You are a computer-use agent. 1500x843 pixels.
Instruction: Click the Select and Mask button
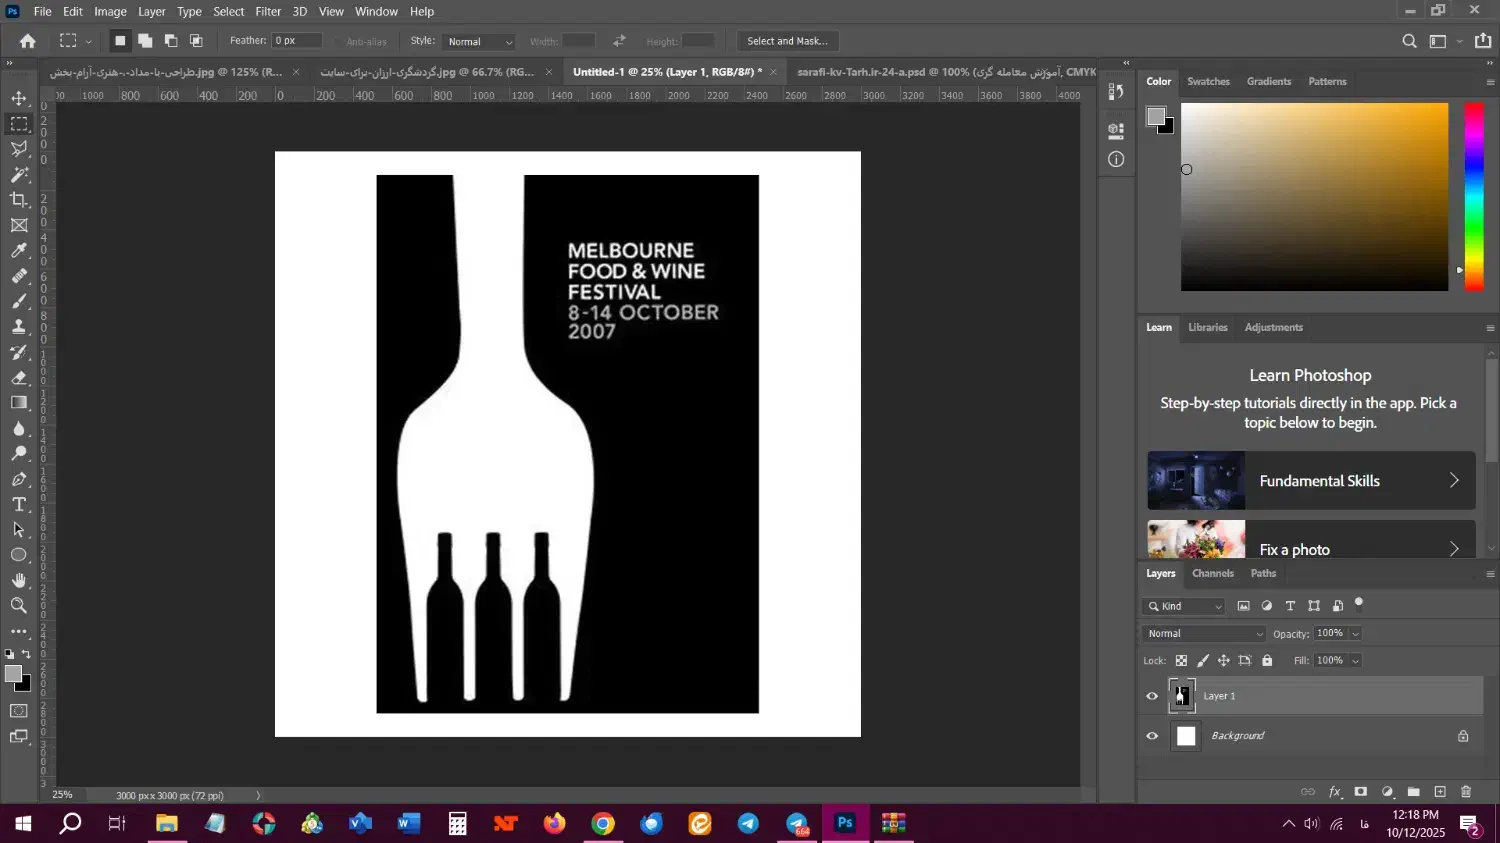(787, 41)
